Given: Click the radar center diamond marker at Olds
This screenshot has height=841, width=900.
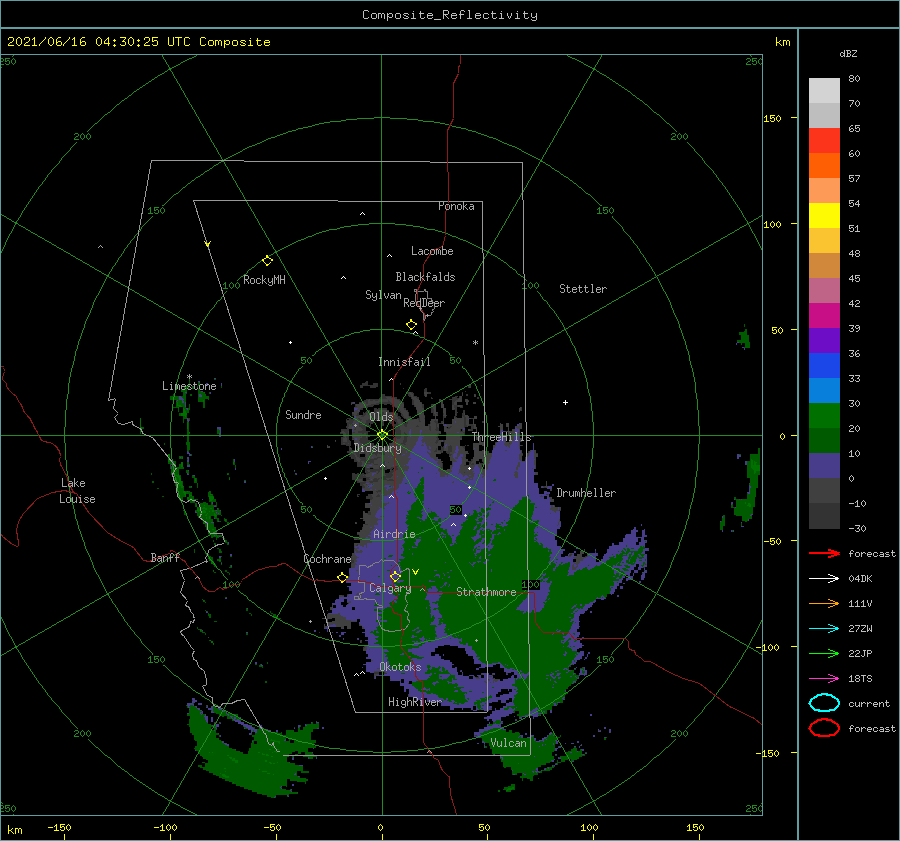Looking at the screenshot, I should [x=382, y=435].
